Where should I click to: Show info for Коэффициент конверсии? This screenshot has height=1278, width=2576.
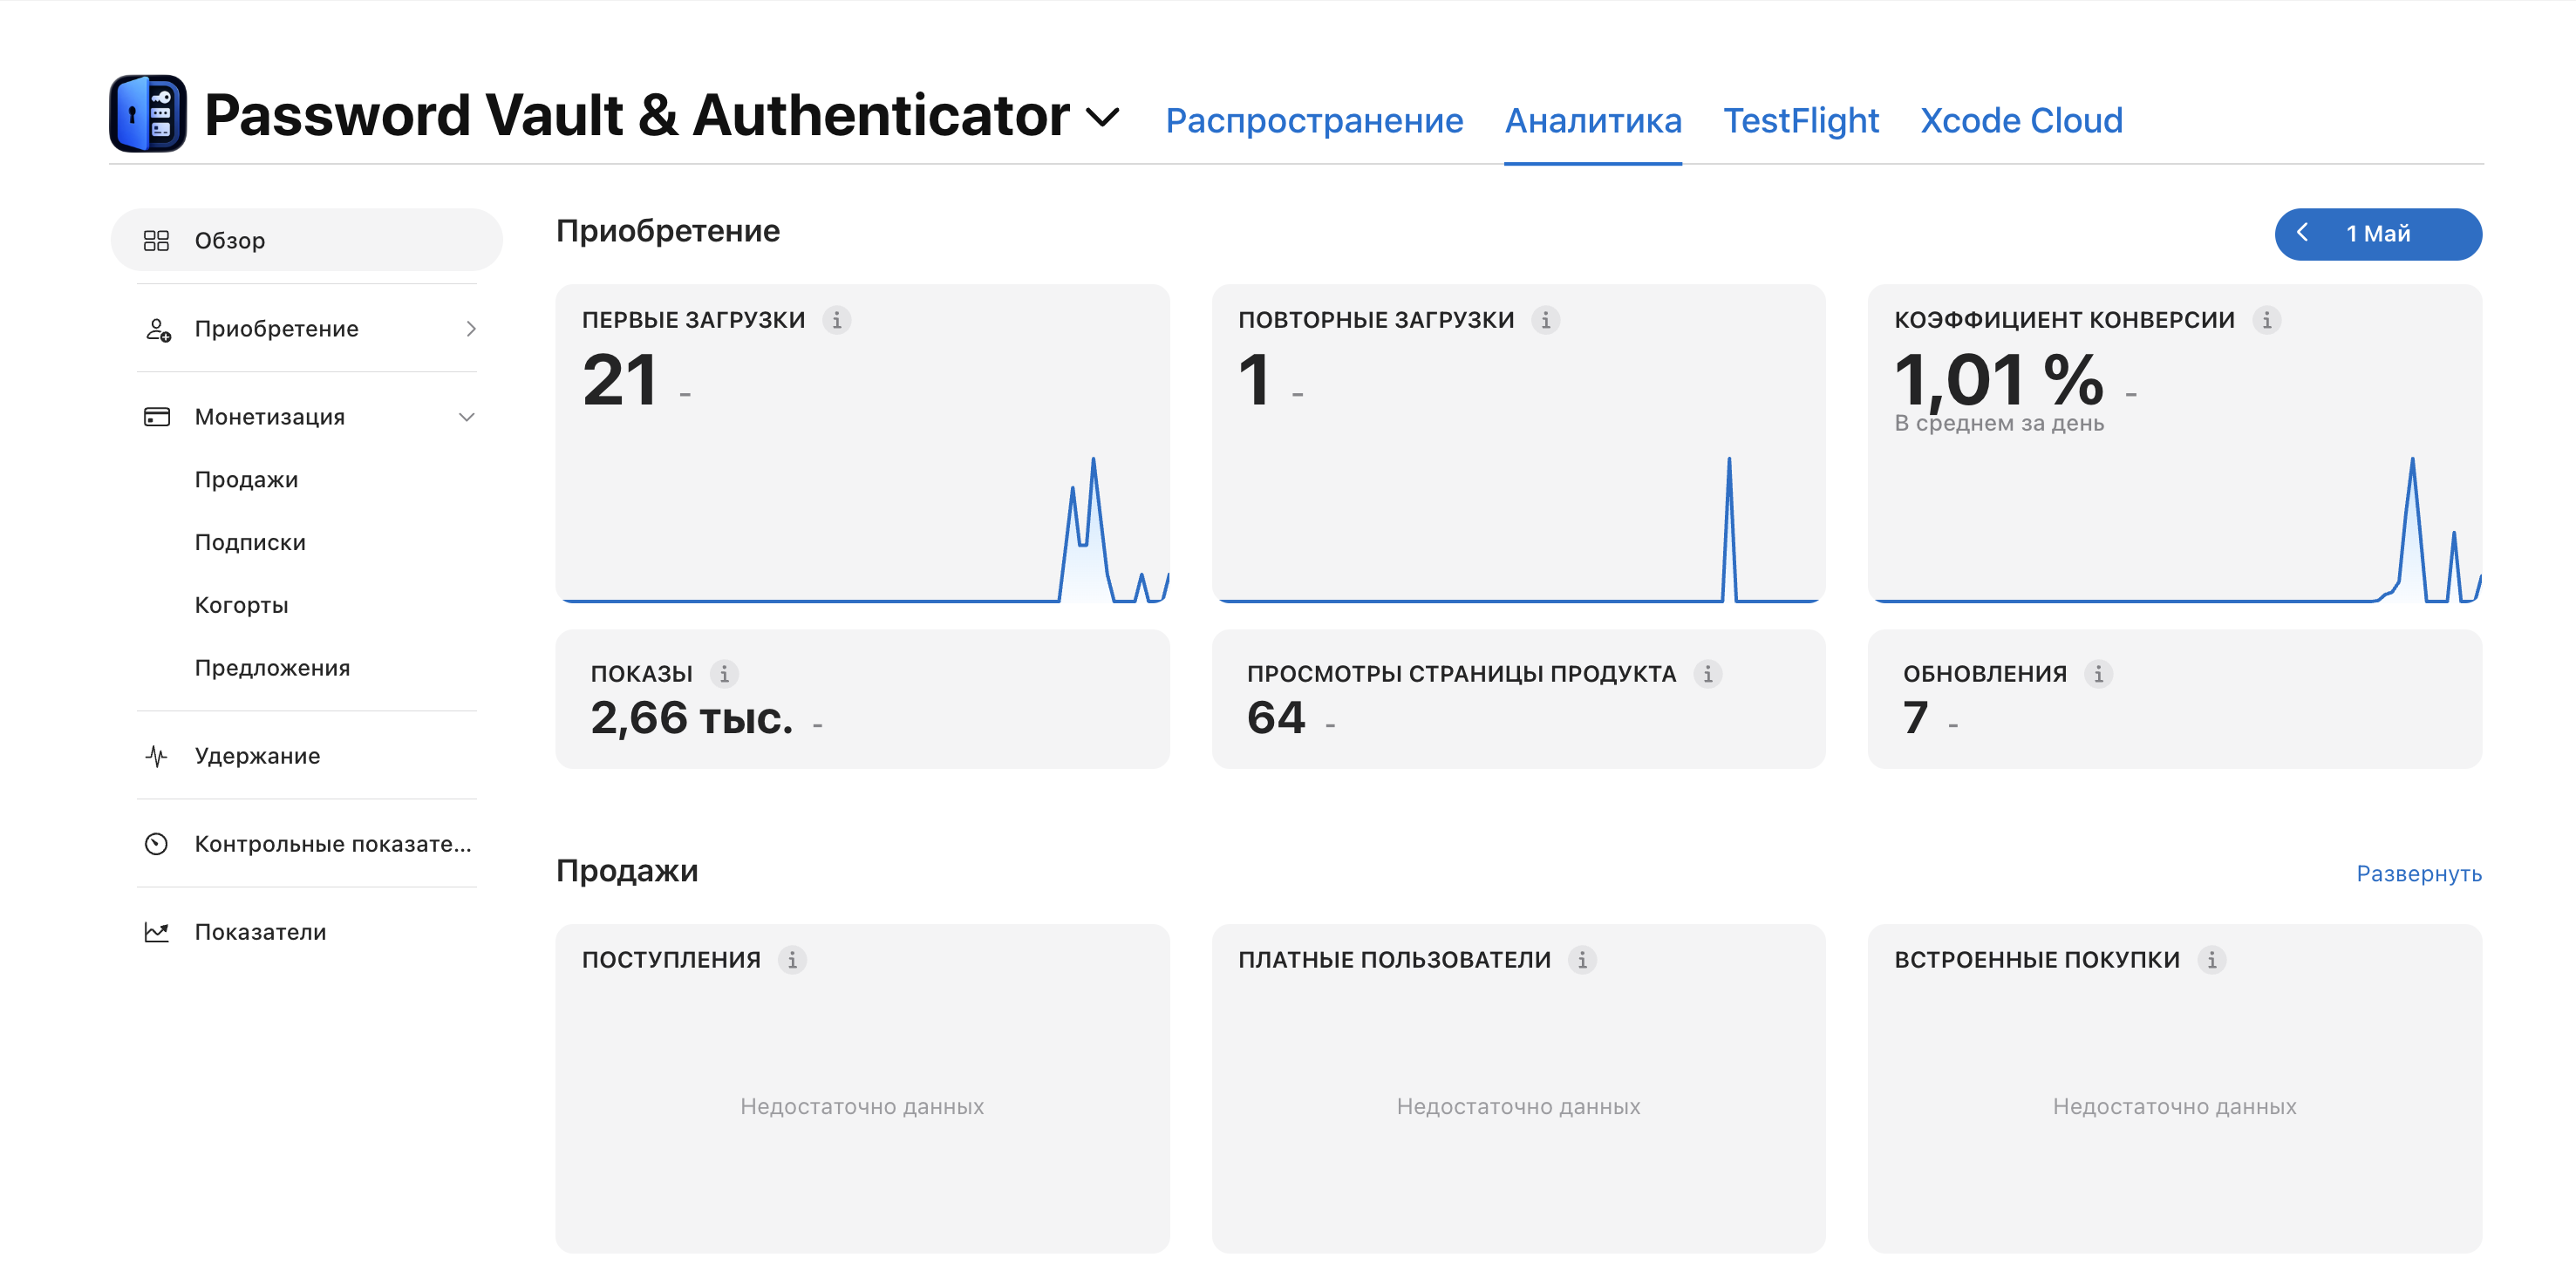pyautogui.click(x=2266, y=320)
